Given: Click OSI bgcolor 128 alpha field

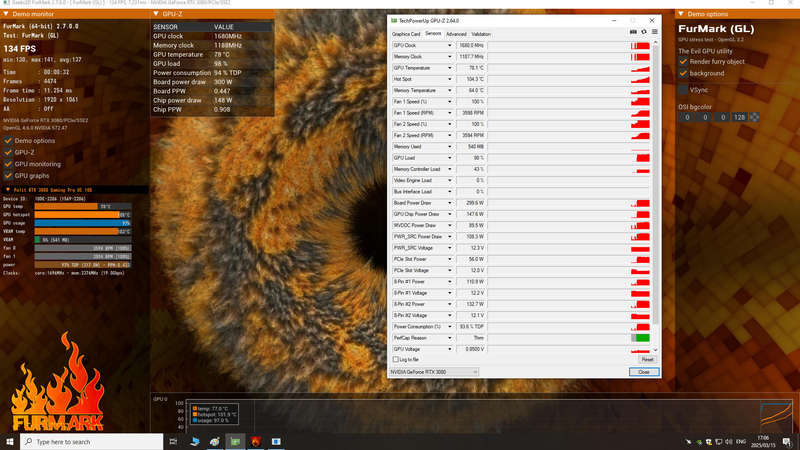Looking at the screenshot, I should pos(739,117).
